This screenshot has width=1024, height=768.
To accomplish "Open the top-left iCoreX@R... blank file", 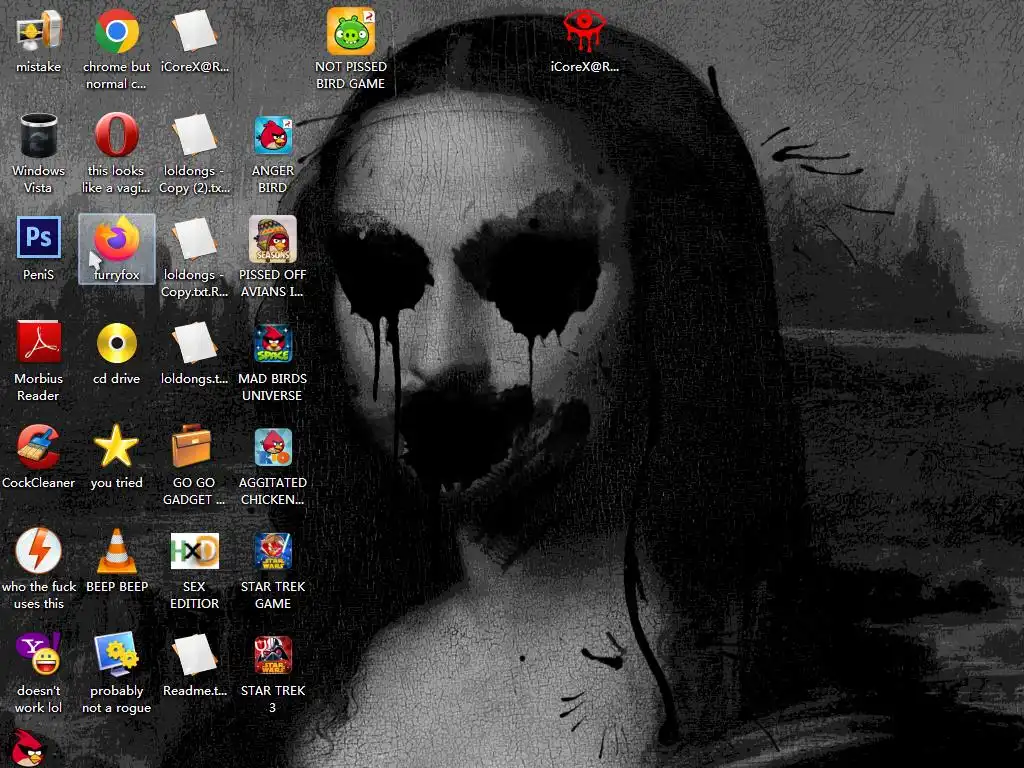I will (195, 31).
